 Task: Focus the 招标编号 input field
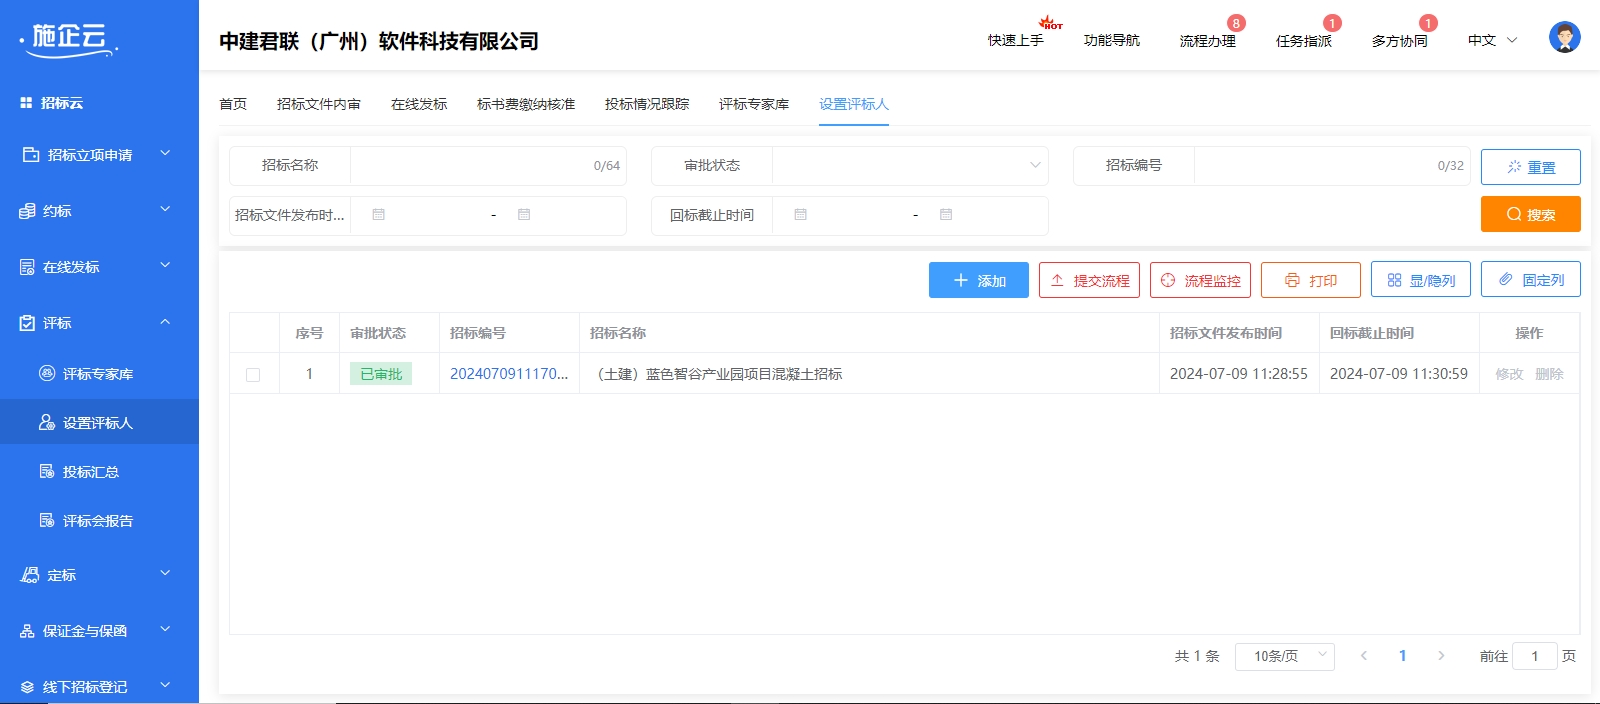(x=1332, y=166)
